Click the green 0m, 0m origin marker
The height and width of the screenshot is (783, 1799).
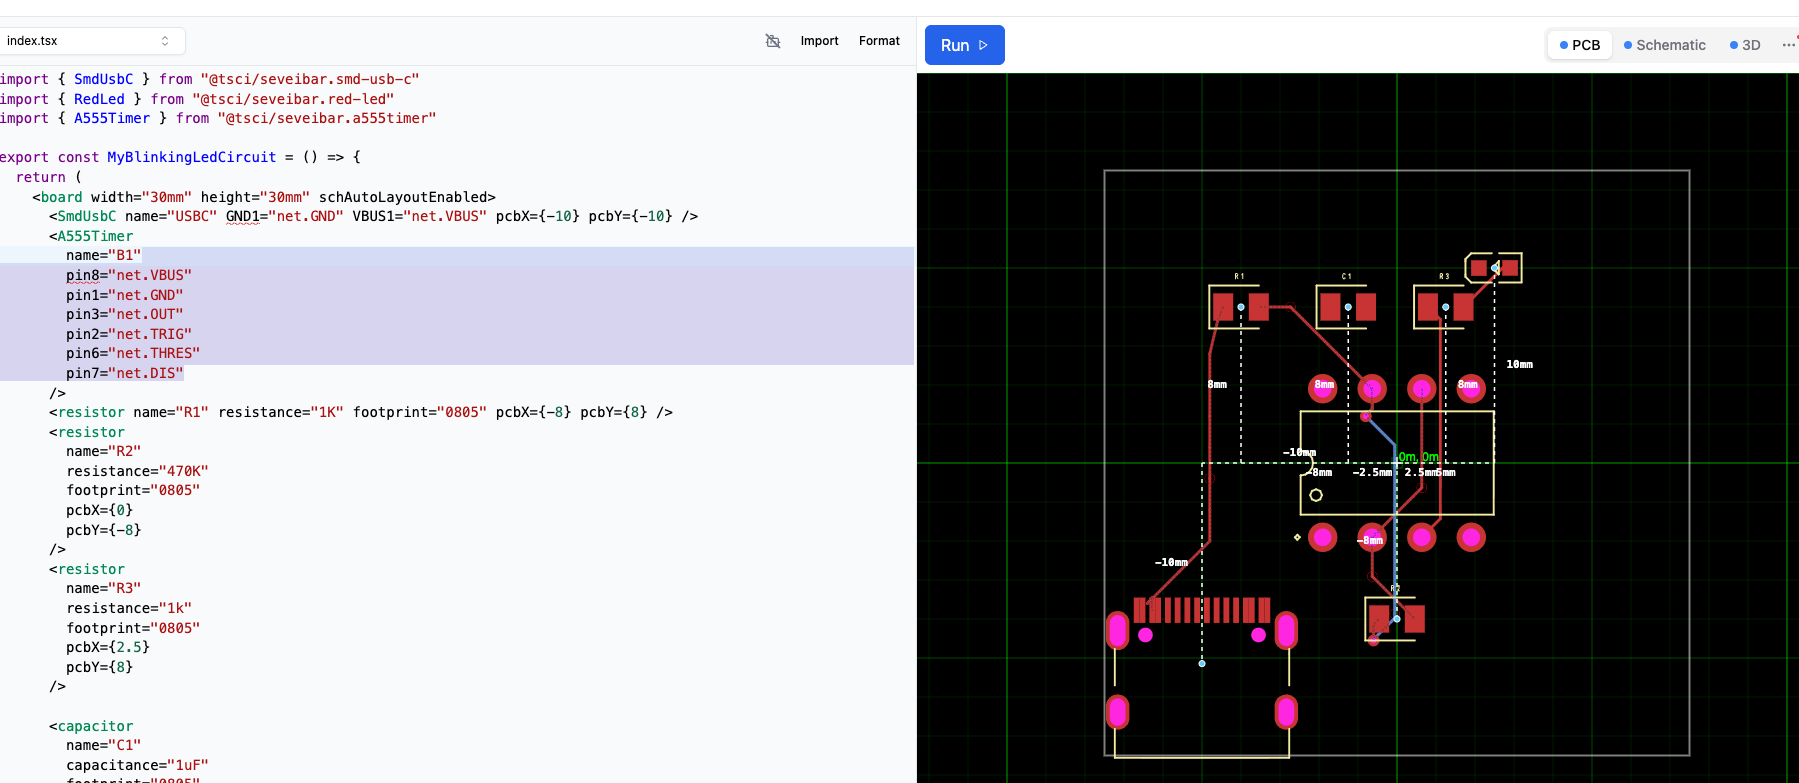coord(1418,457)
